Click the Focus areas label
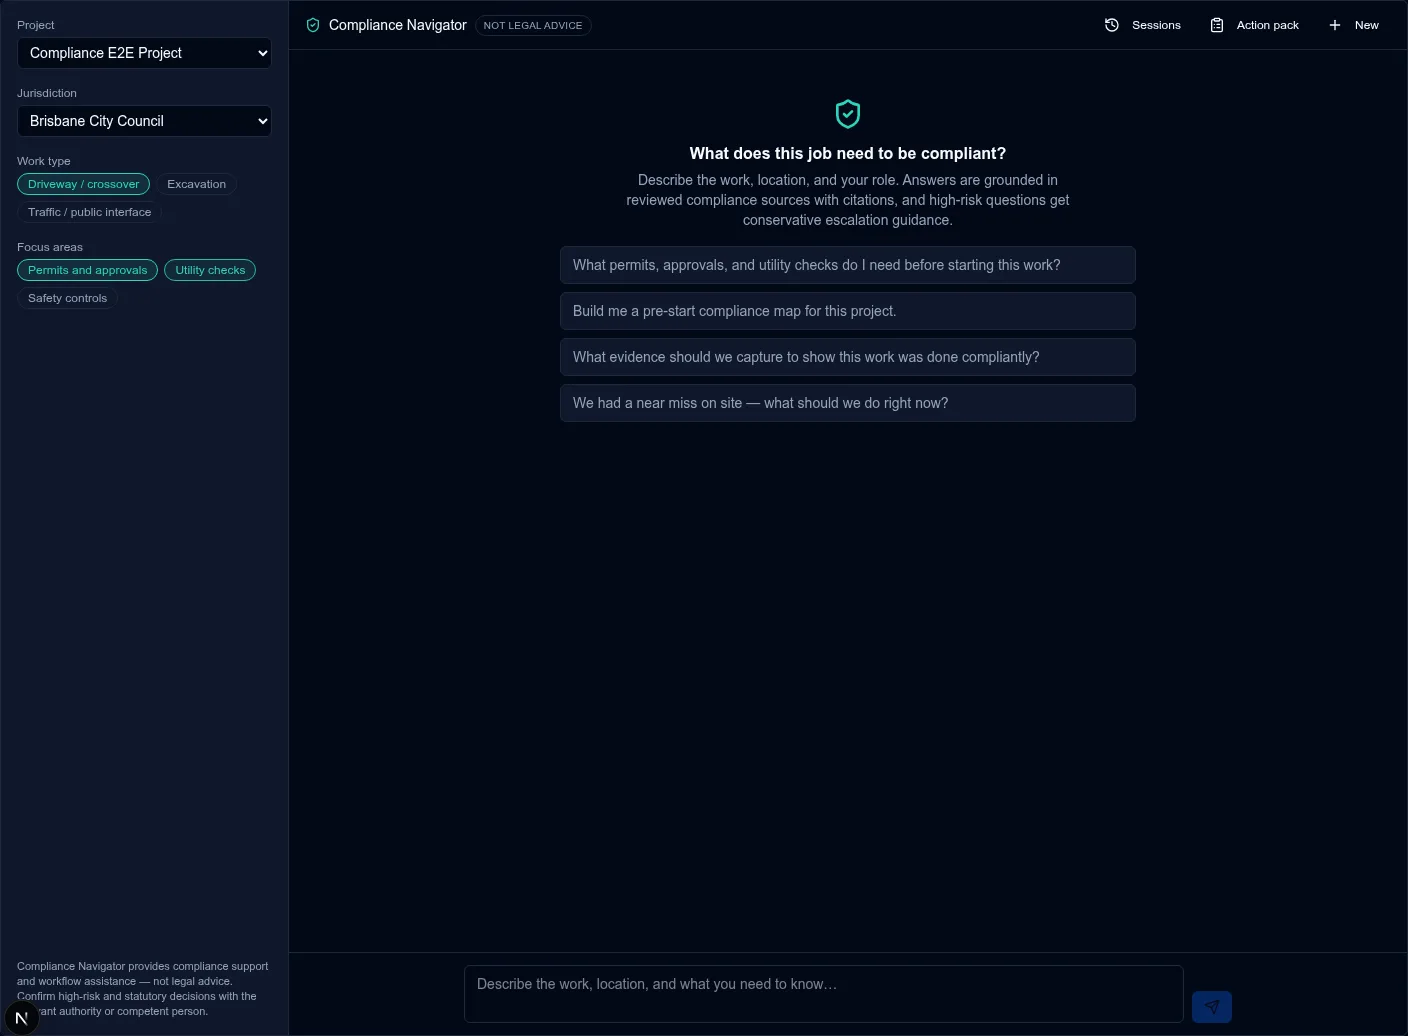 pyautogui.click(x=50, y=247)
